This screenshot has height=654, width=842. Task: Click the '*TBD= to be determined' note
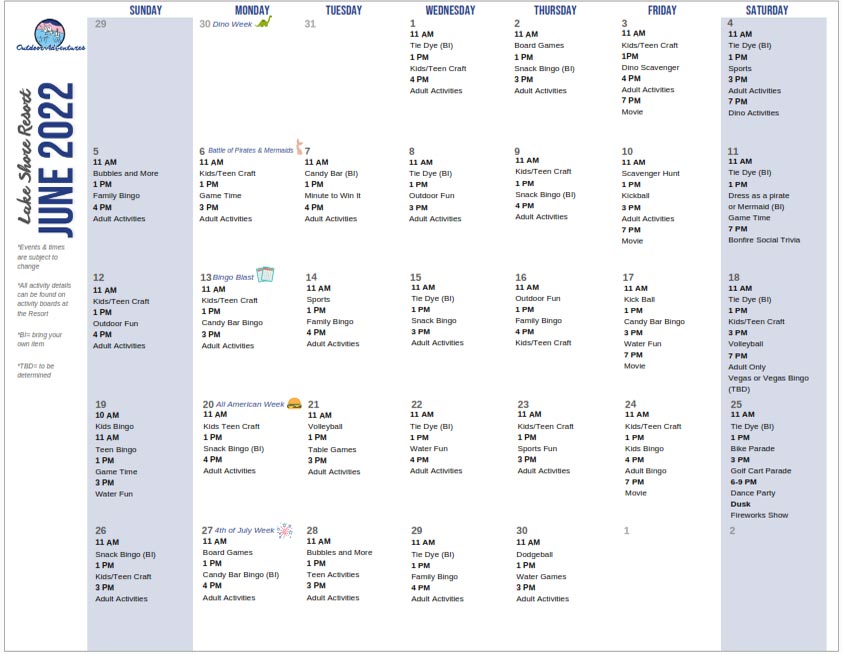(x=35, y=370)
